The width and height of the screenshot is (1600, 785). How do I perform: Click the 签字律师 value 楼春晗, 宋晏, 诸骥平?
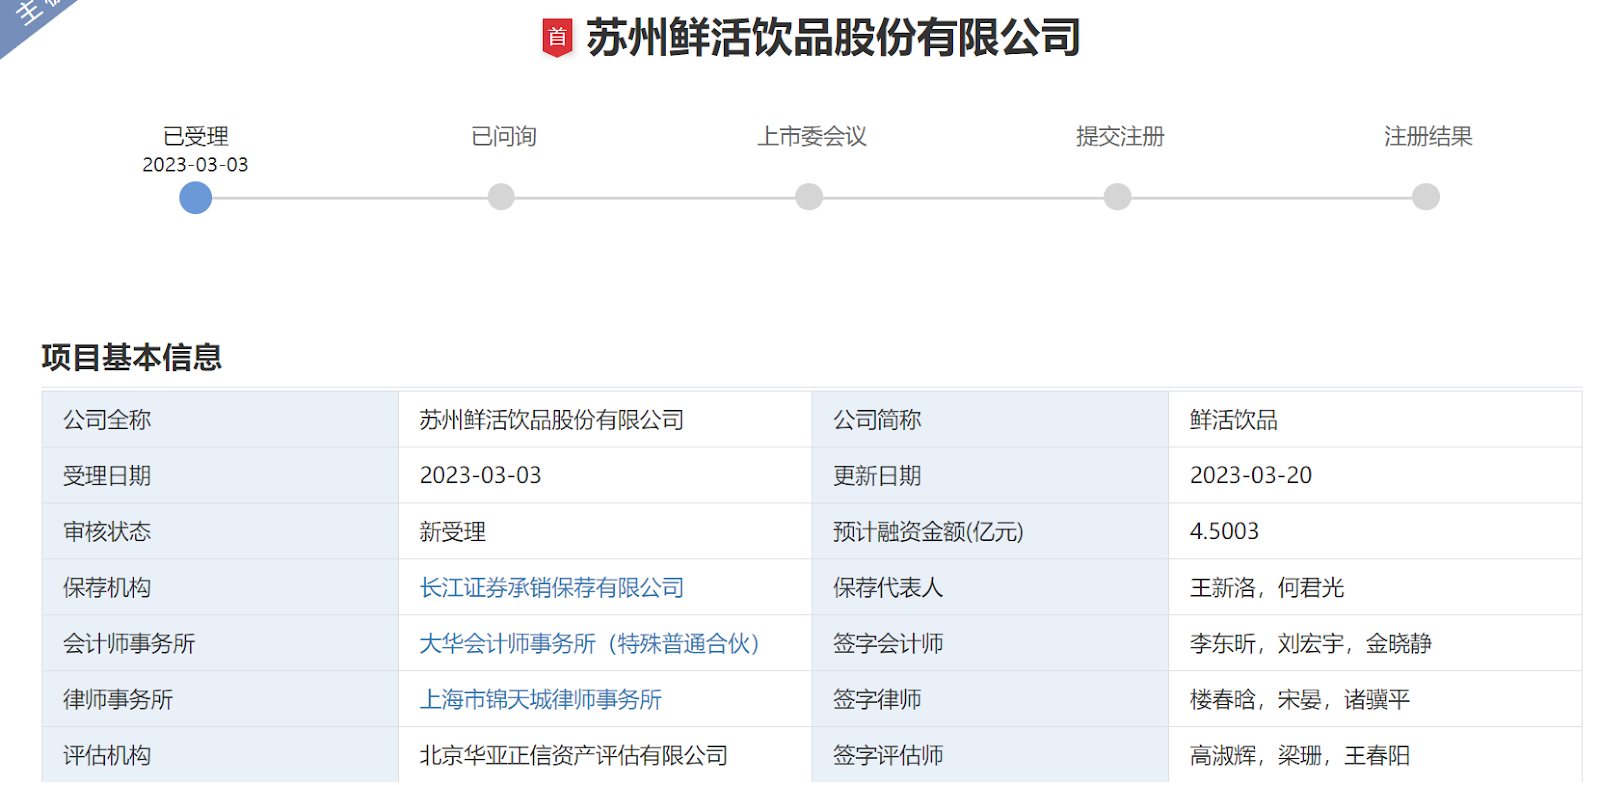1299,700
